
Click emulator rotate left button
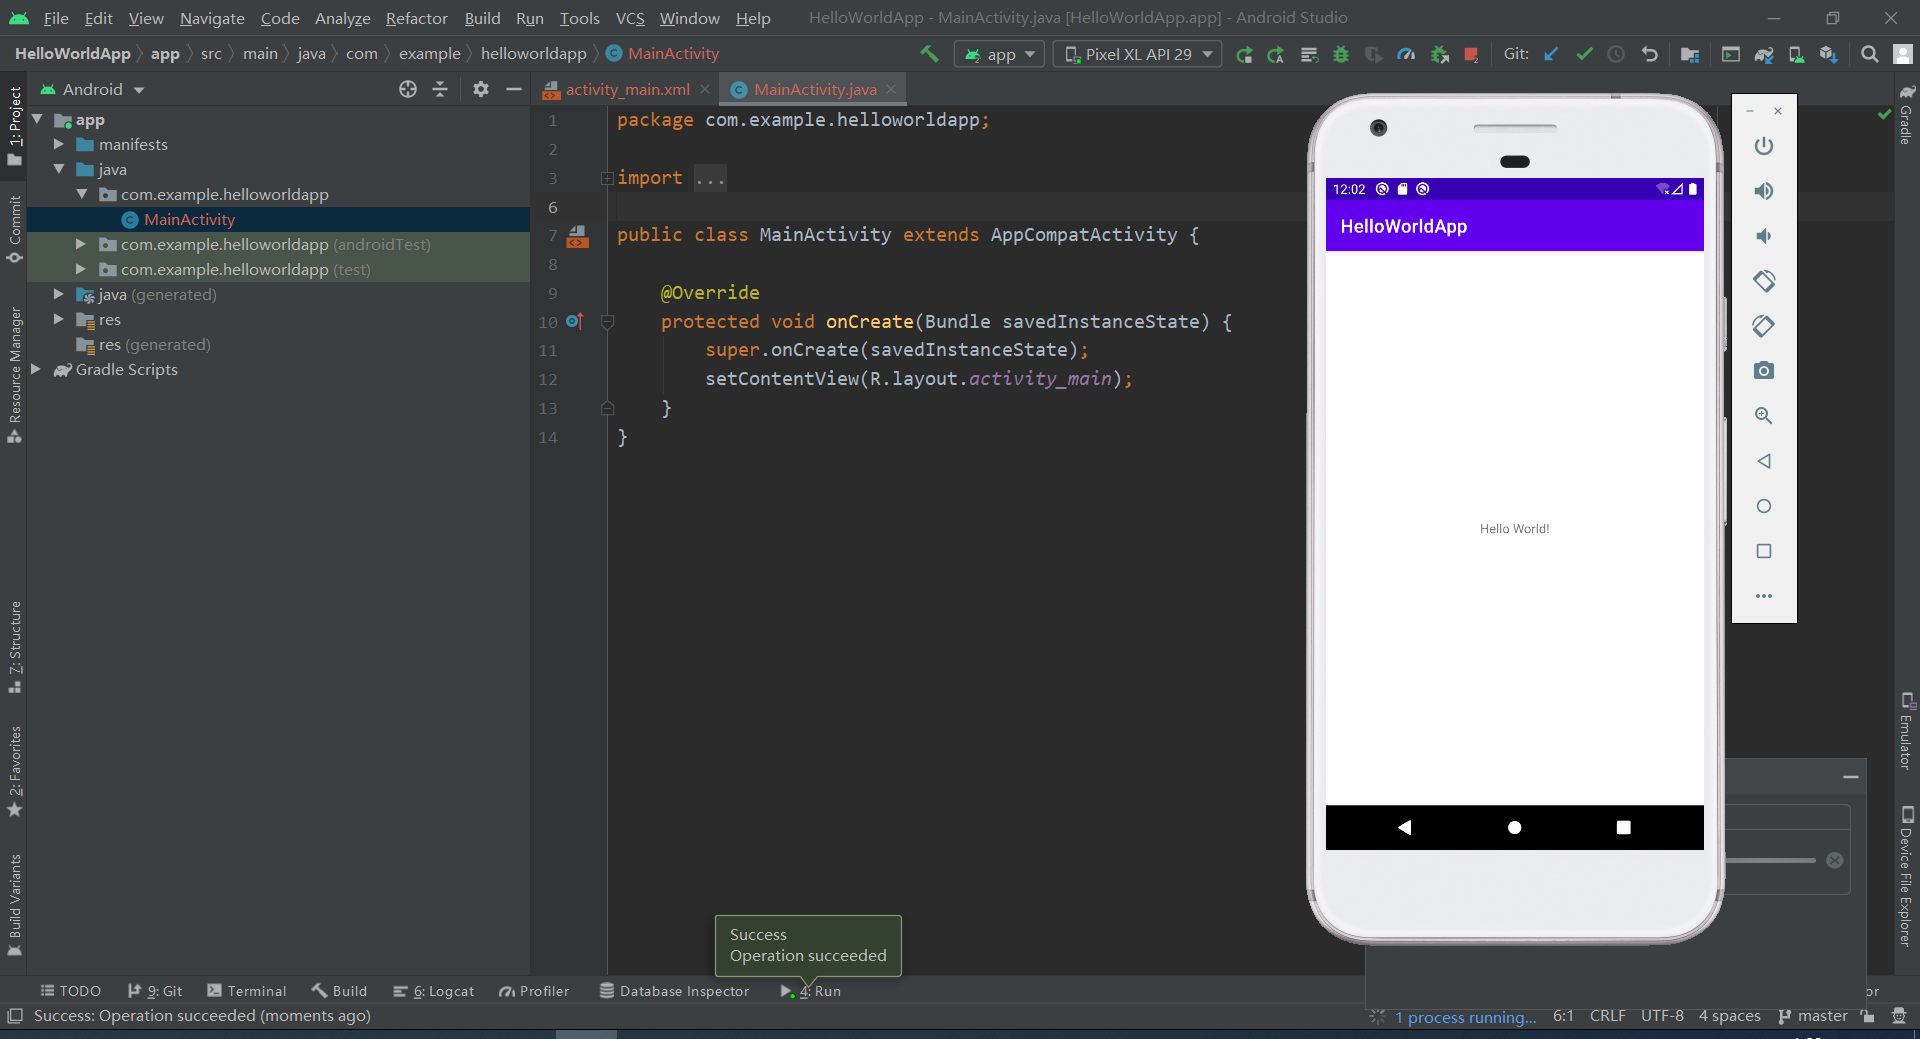pyautogui.click(x=1764, y=281)
